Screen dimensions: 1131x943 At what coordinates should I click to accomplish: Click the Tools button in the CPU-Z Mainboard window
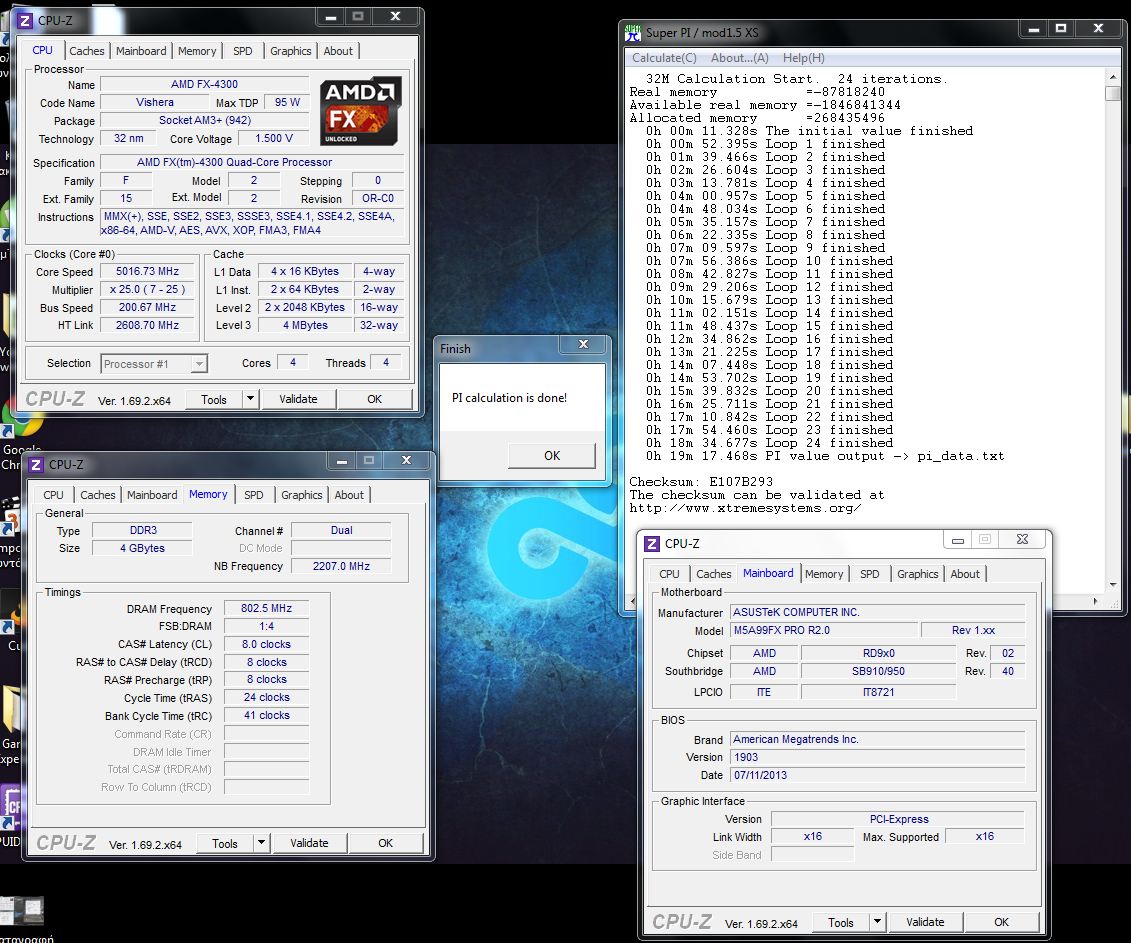(841, 923)
